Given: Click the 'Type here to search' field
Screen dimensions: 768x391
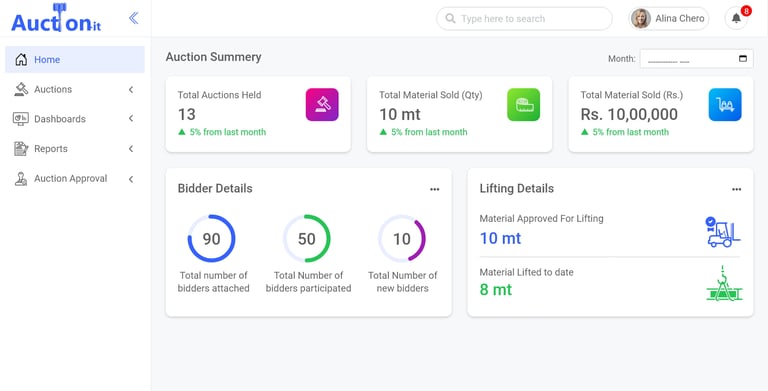Looking at the screenshot, I should (x=524, y=19).
